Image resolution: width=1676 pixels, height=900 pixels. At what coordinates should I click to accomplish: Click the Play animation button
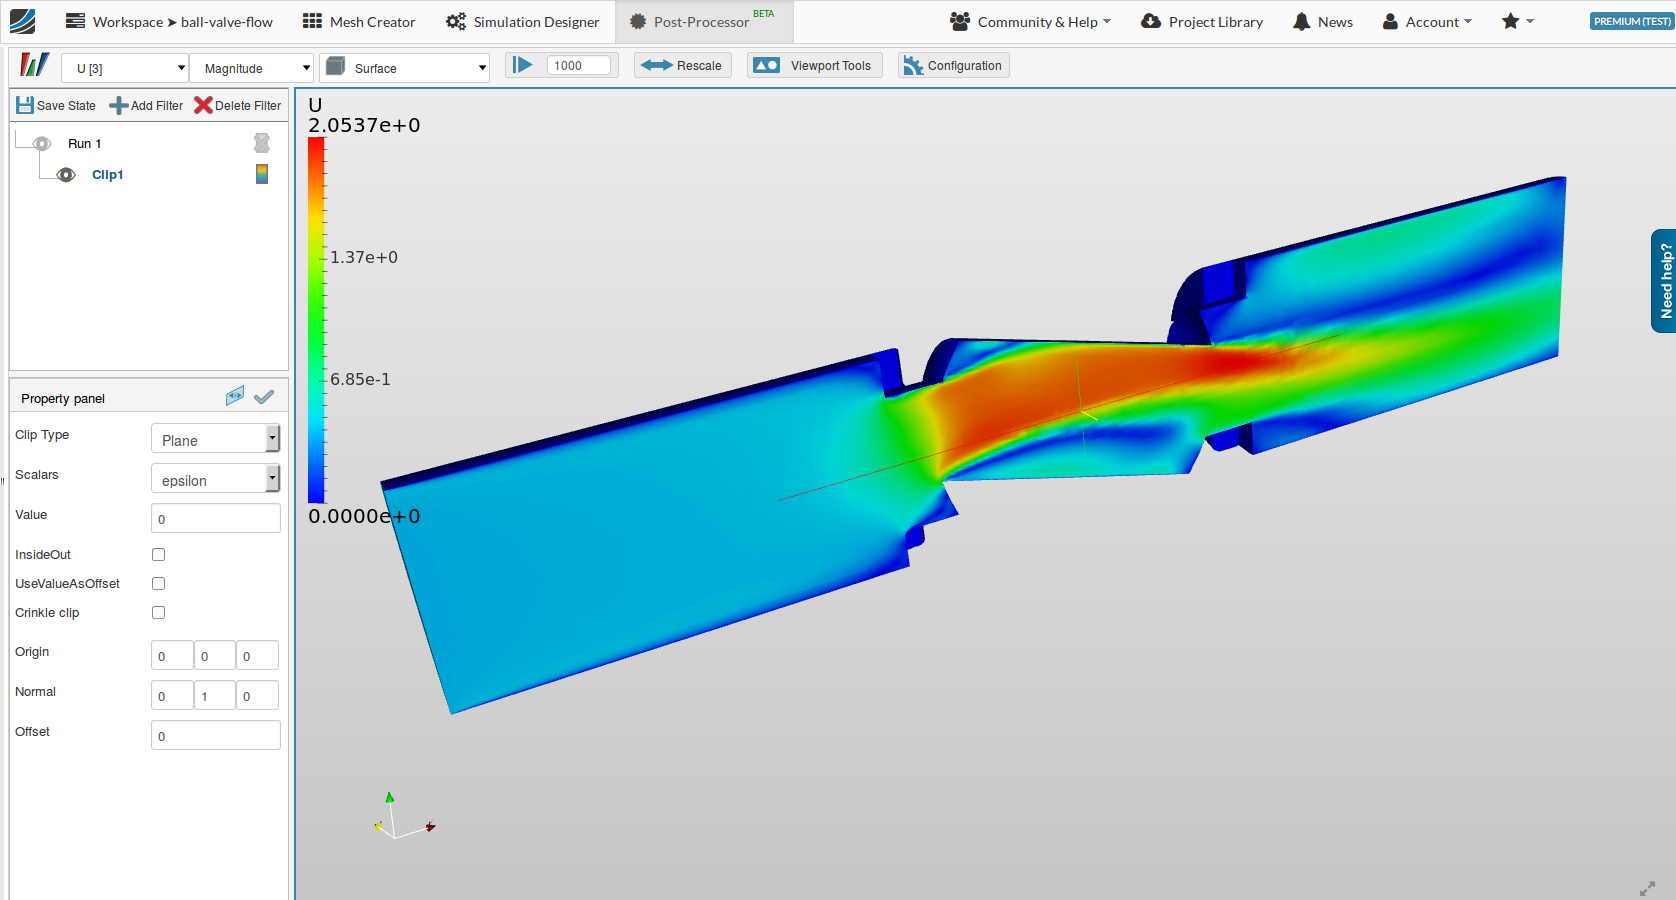click(522, 64)
